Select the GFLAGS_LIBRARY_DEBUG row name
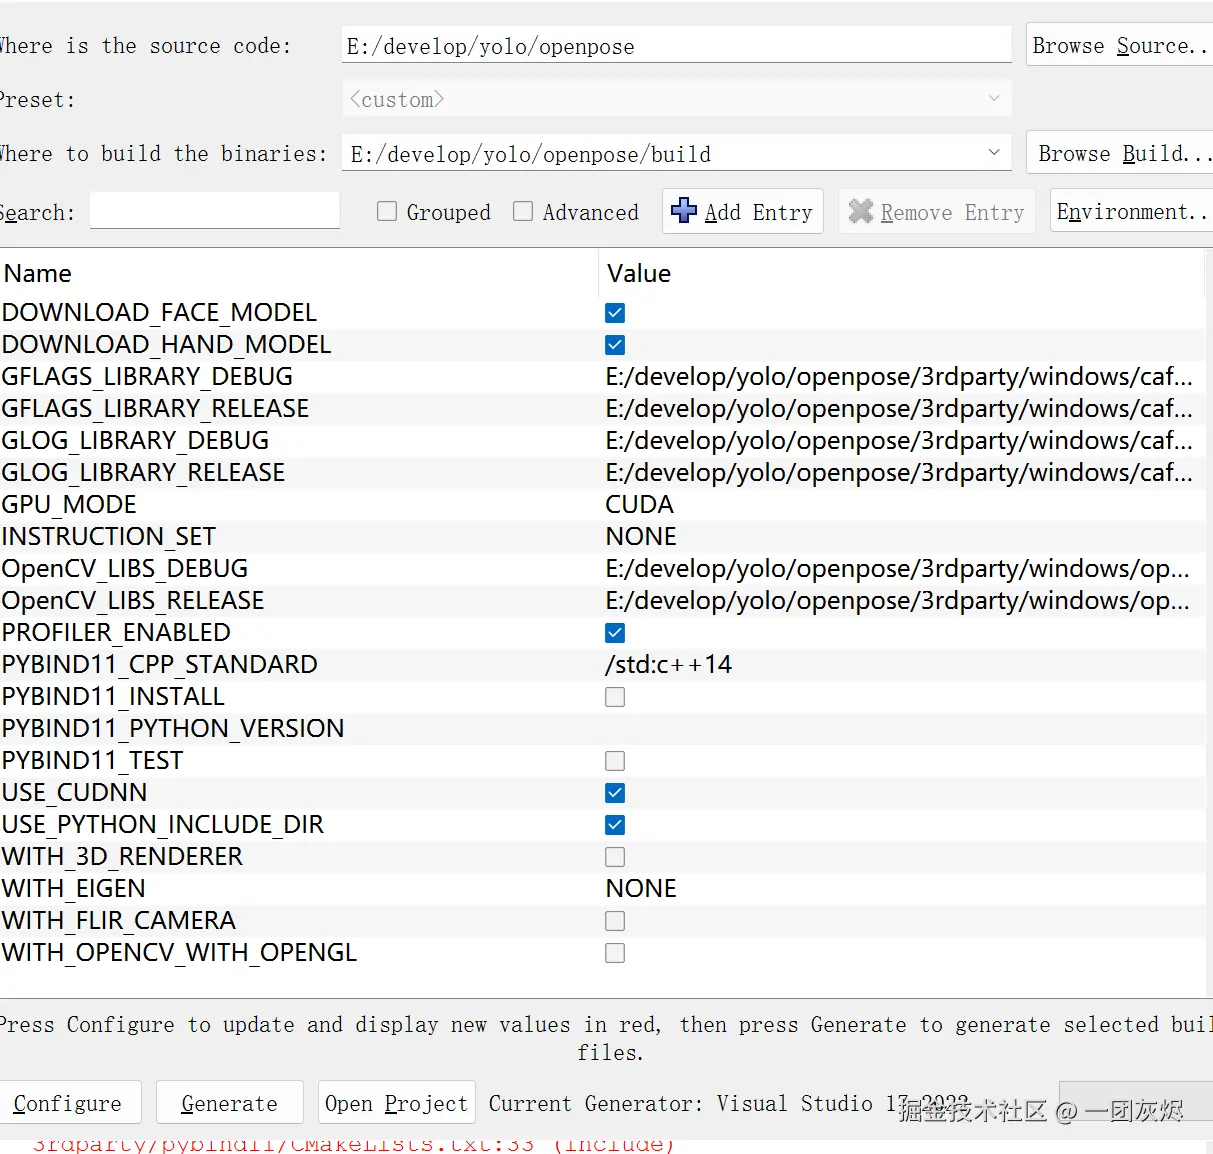 tap(147, 377)
